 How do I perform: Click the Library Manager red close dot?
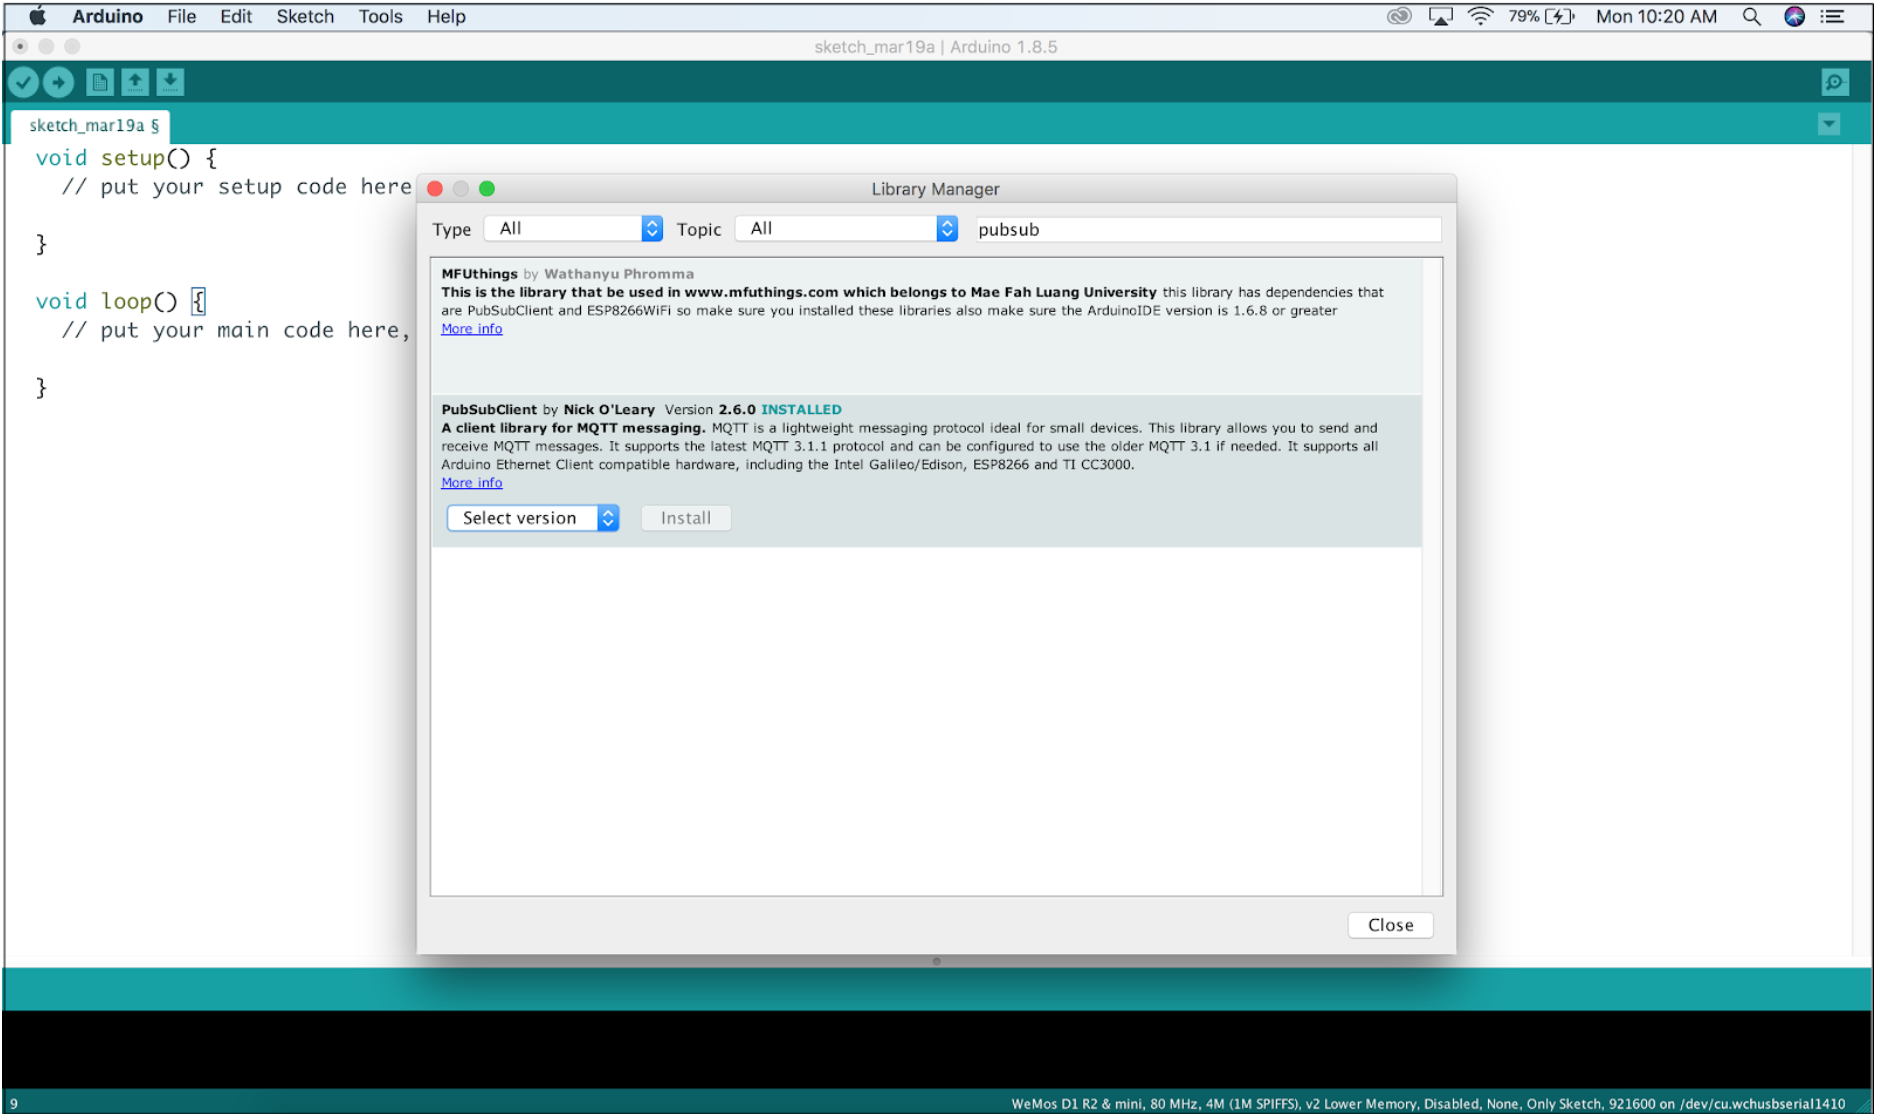[x=435, y=189]
